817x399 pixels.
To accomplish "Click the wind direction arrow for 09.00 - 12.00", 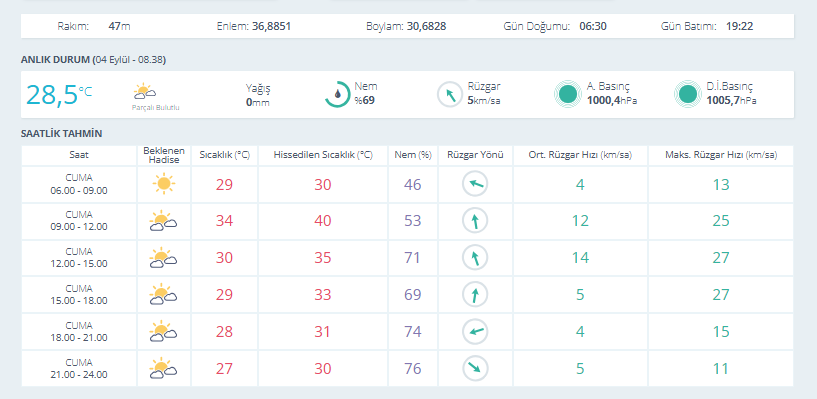I will [475, 221].
